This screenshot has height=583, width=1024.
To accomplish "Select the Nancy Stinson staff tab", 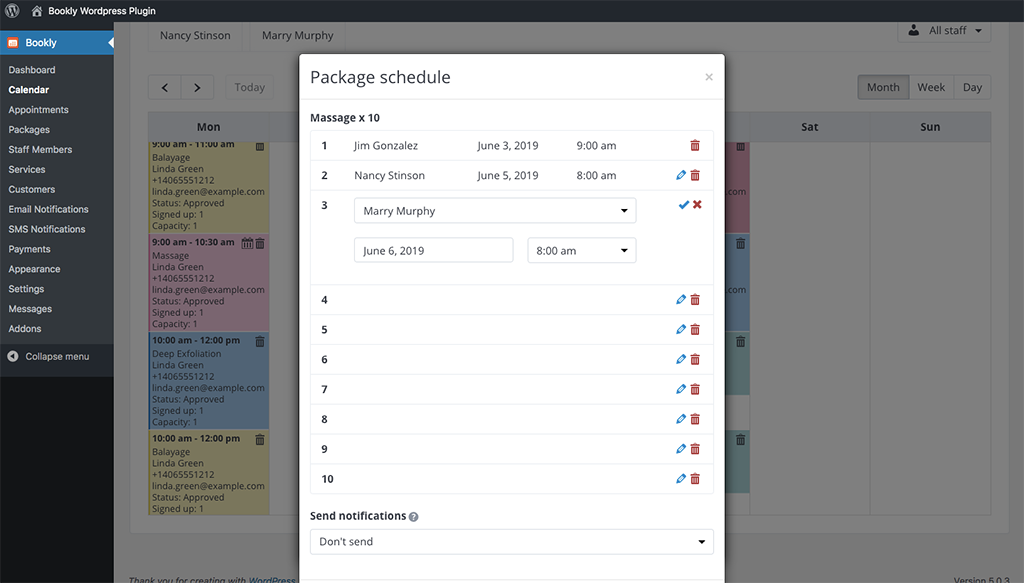I will [x=195, y=36].
